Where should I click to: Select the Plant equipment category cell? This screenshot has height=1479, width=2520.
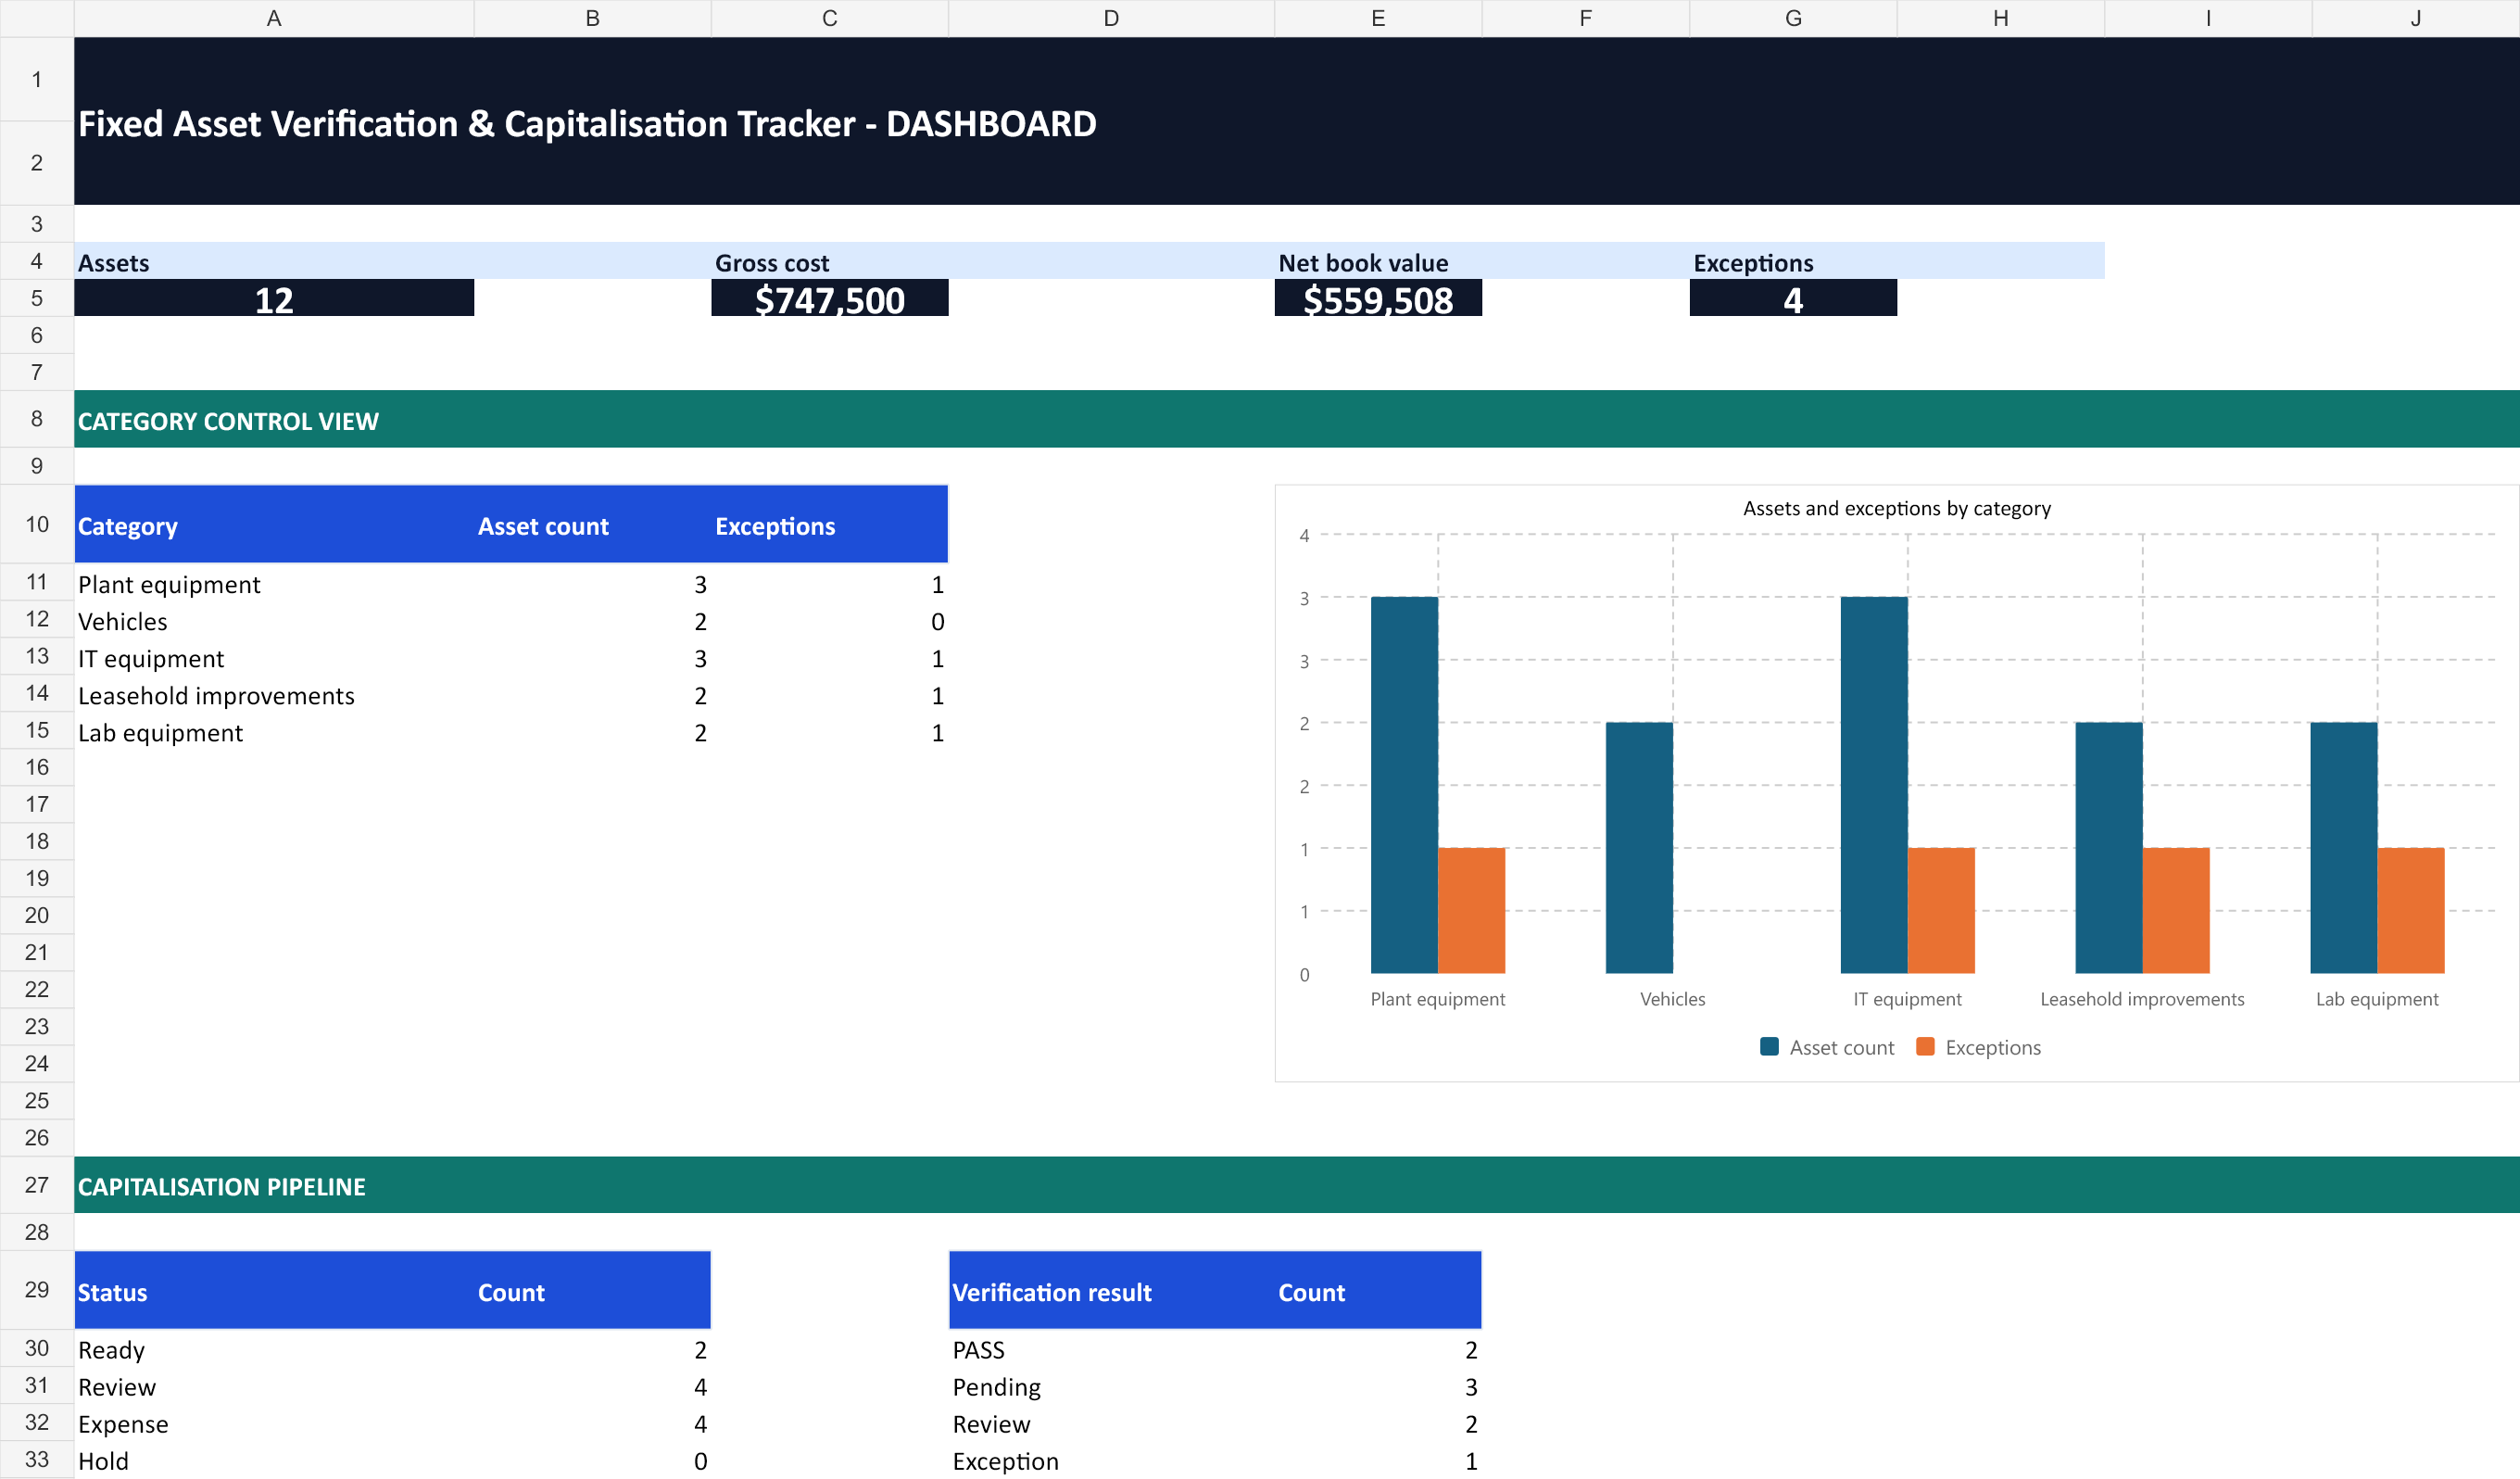tap(274, 584)
